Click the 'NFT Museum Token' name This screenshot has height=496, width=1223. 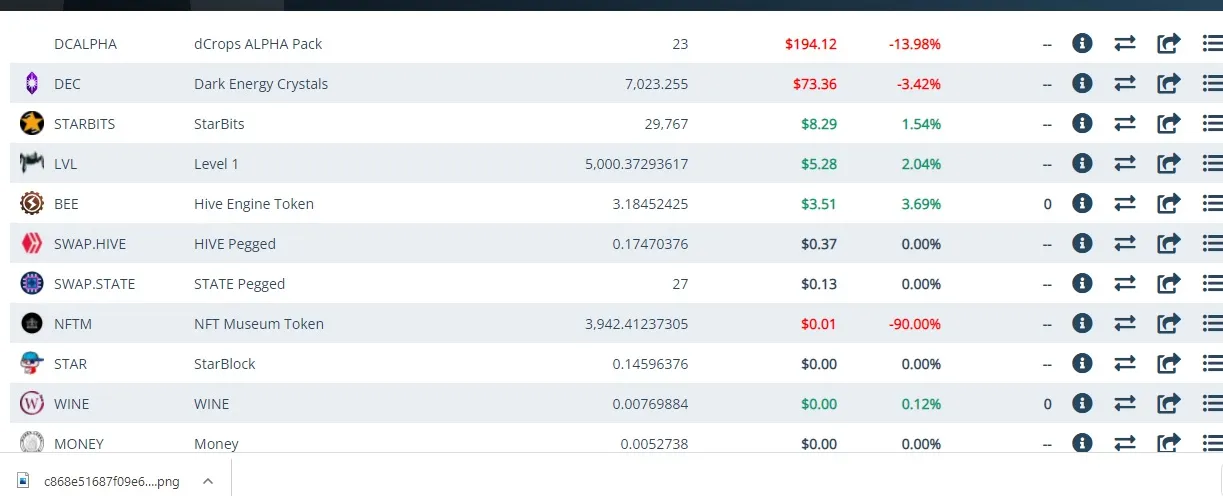pyautogui.click(x=259, y=324)
